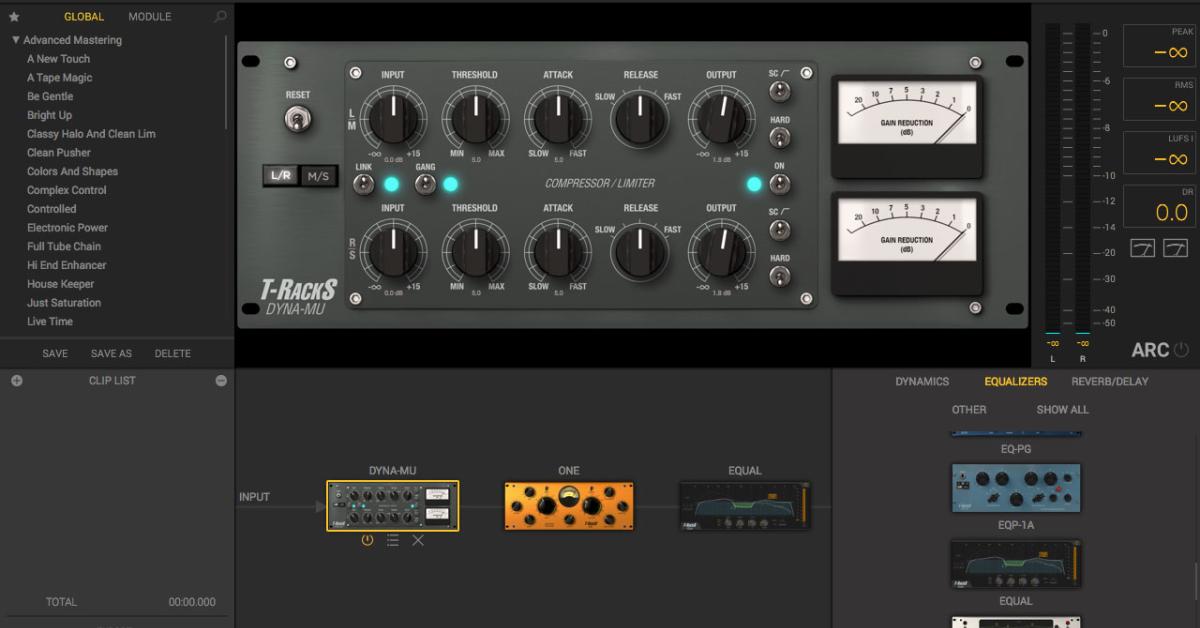Image resolution: width=1200 pixels, height=628 pixels.
Task: Open the DYNAMICS module category
Action: tap(922, 382)
